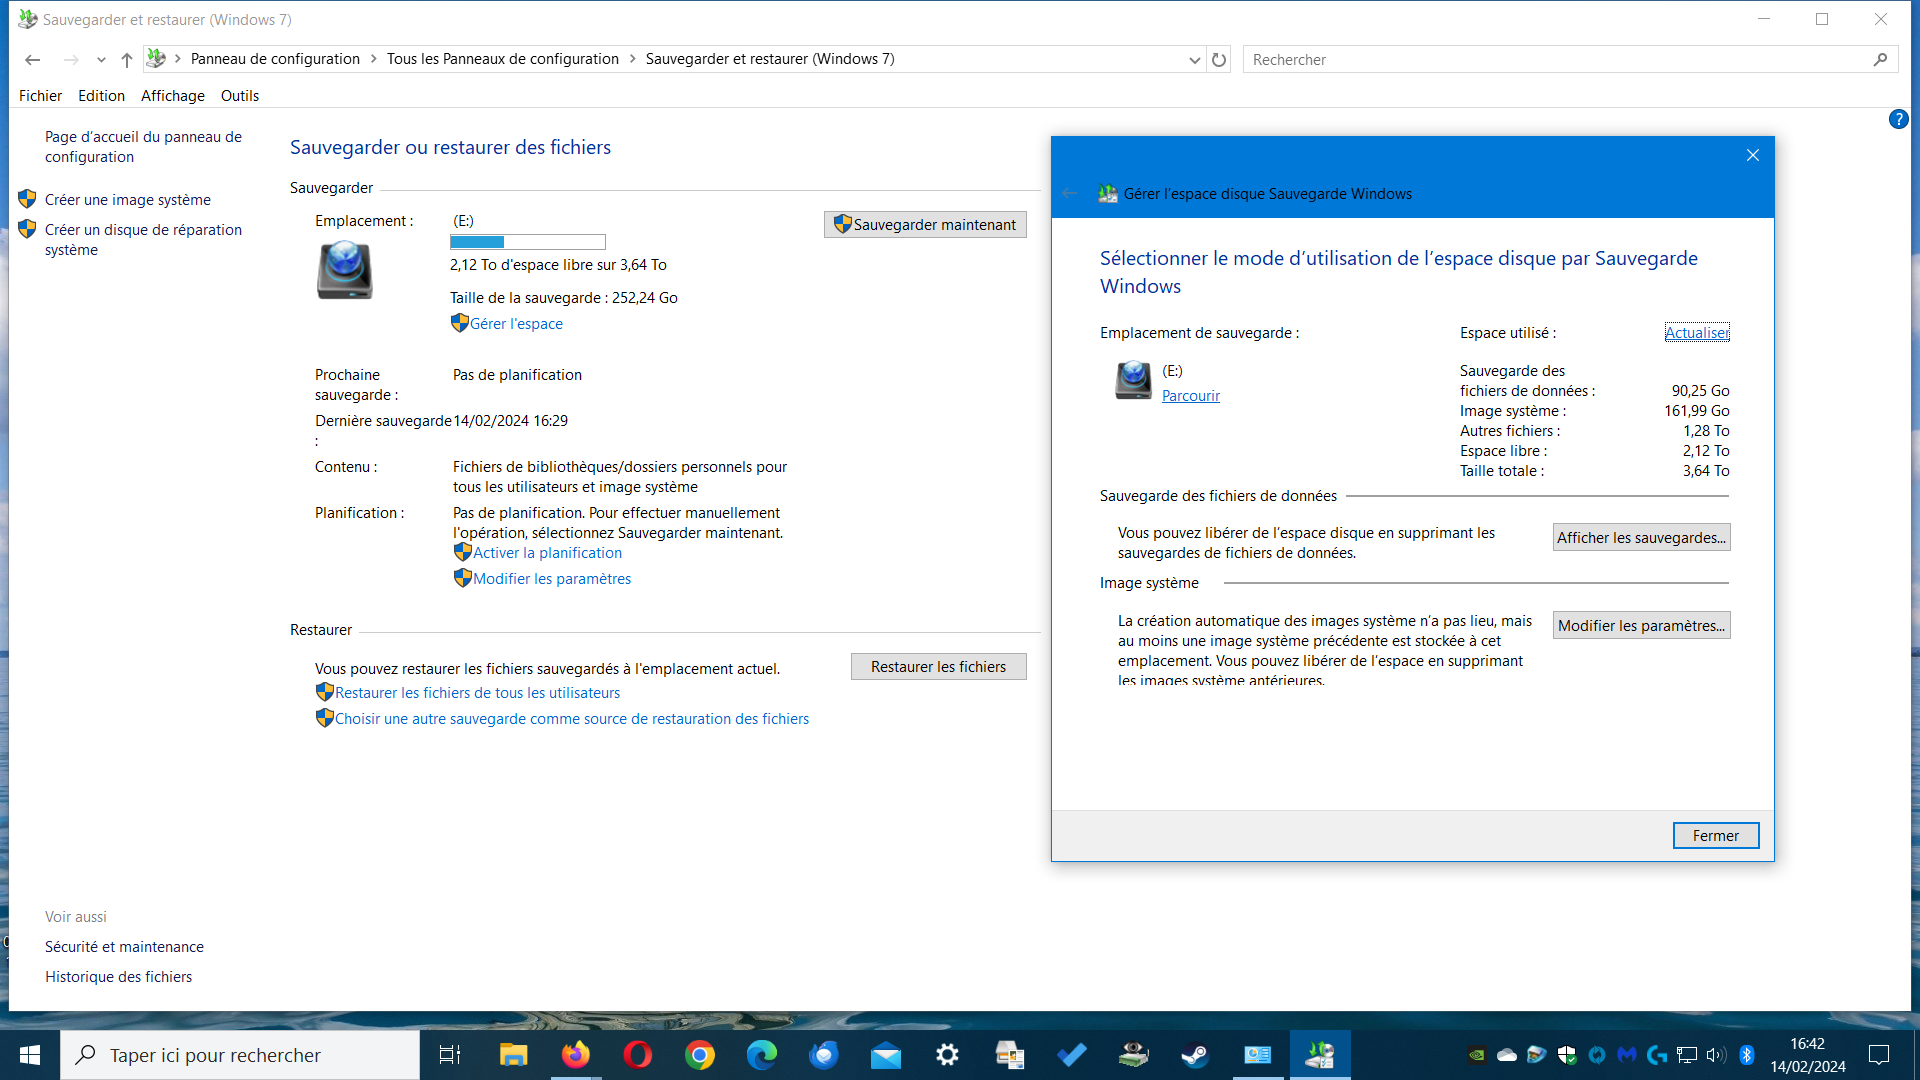The width and height of the screenshot is (1920, 1080).
Task: Click Afficher les sauvegardes button
Action: click(x=1641, y=538)
